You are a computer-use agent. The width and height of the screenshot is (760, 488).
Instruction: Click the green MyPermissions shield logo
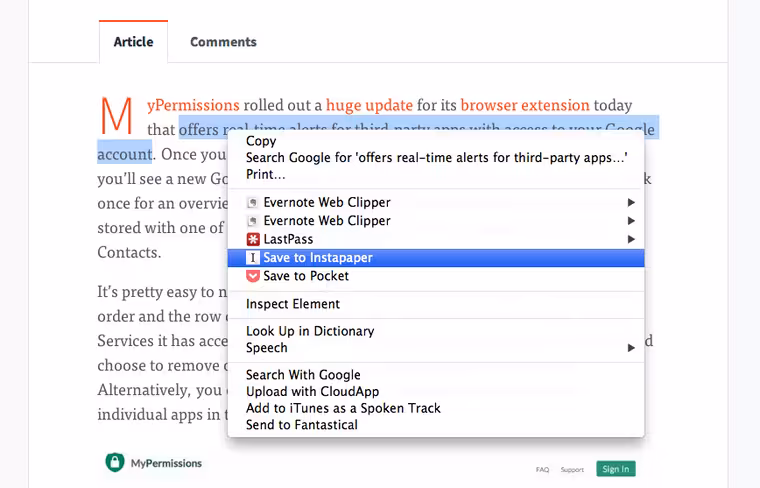click(115, 462)
